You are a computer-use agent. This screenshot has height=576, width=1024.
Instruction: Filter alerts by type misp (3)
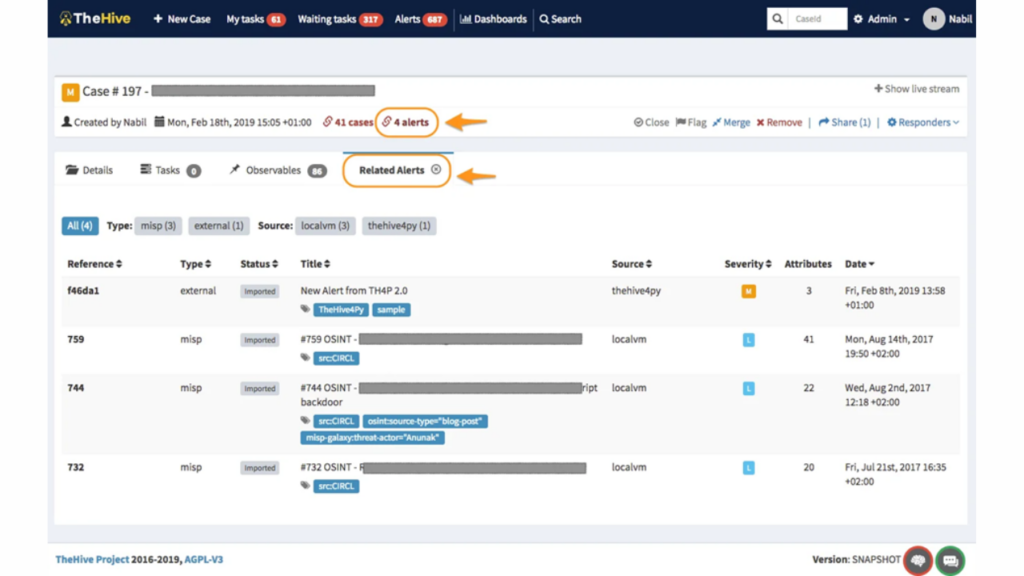click(158, 225)
